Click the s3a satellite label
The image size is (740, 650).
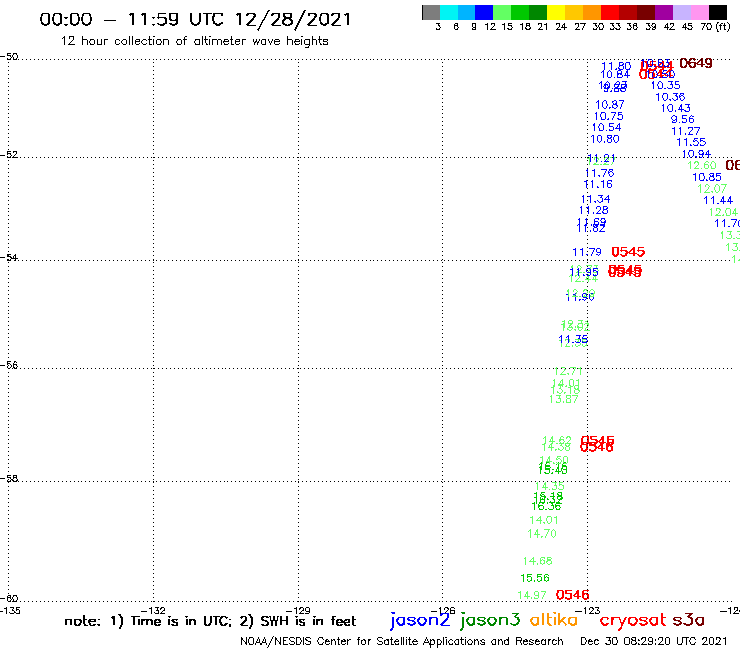coord(689,620)
